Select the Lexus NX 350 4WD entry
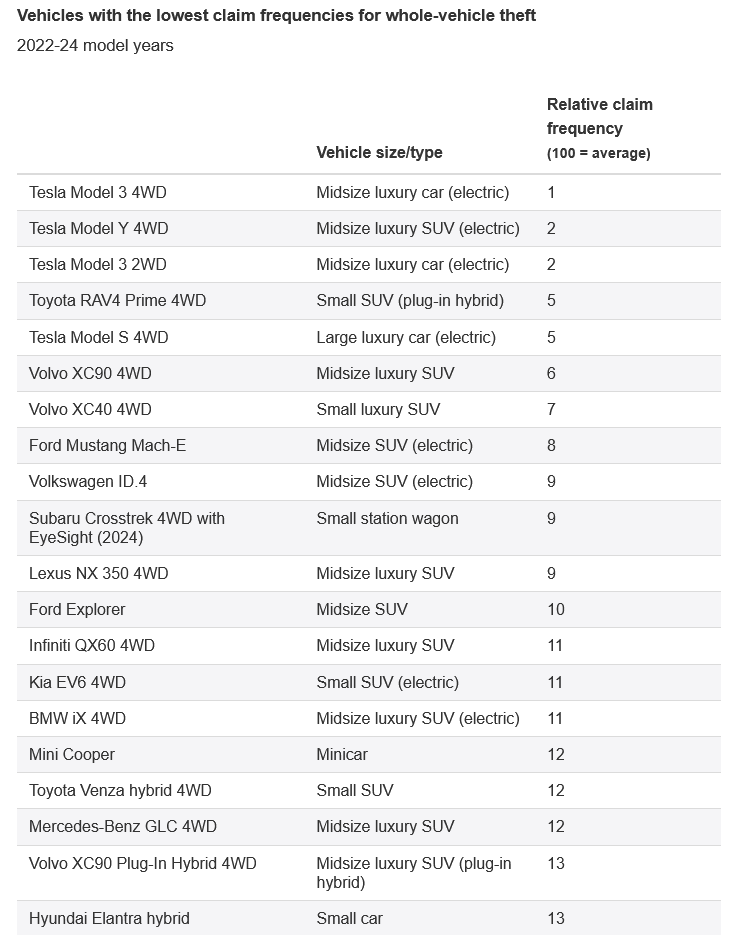This screenshot has height=935, width=748. click(x=98, y=573)
